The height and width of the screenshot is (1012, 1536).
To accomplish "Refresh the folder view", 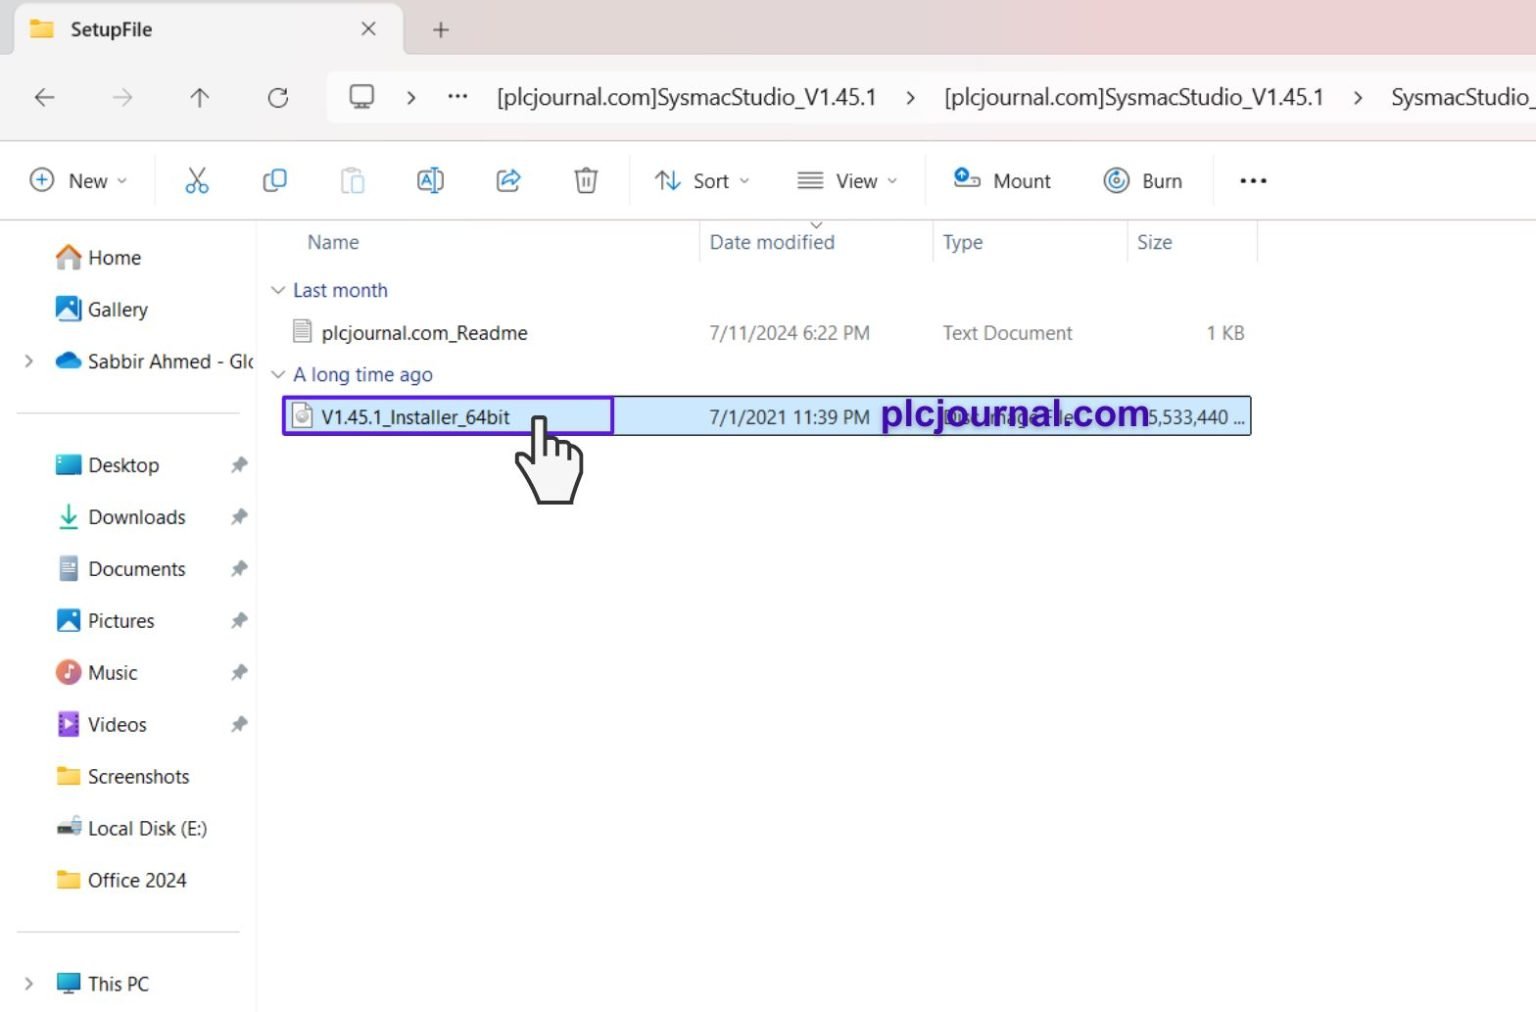I will [x=277, y=97].
